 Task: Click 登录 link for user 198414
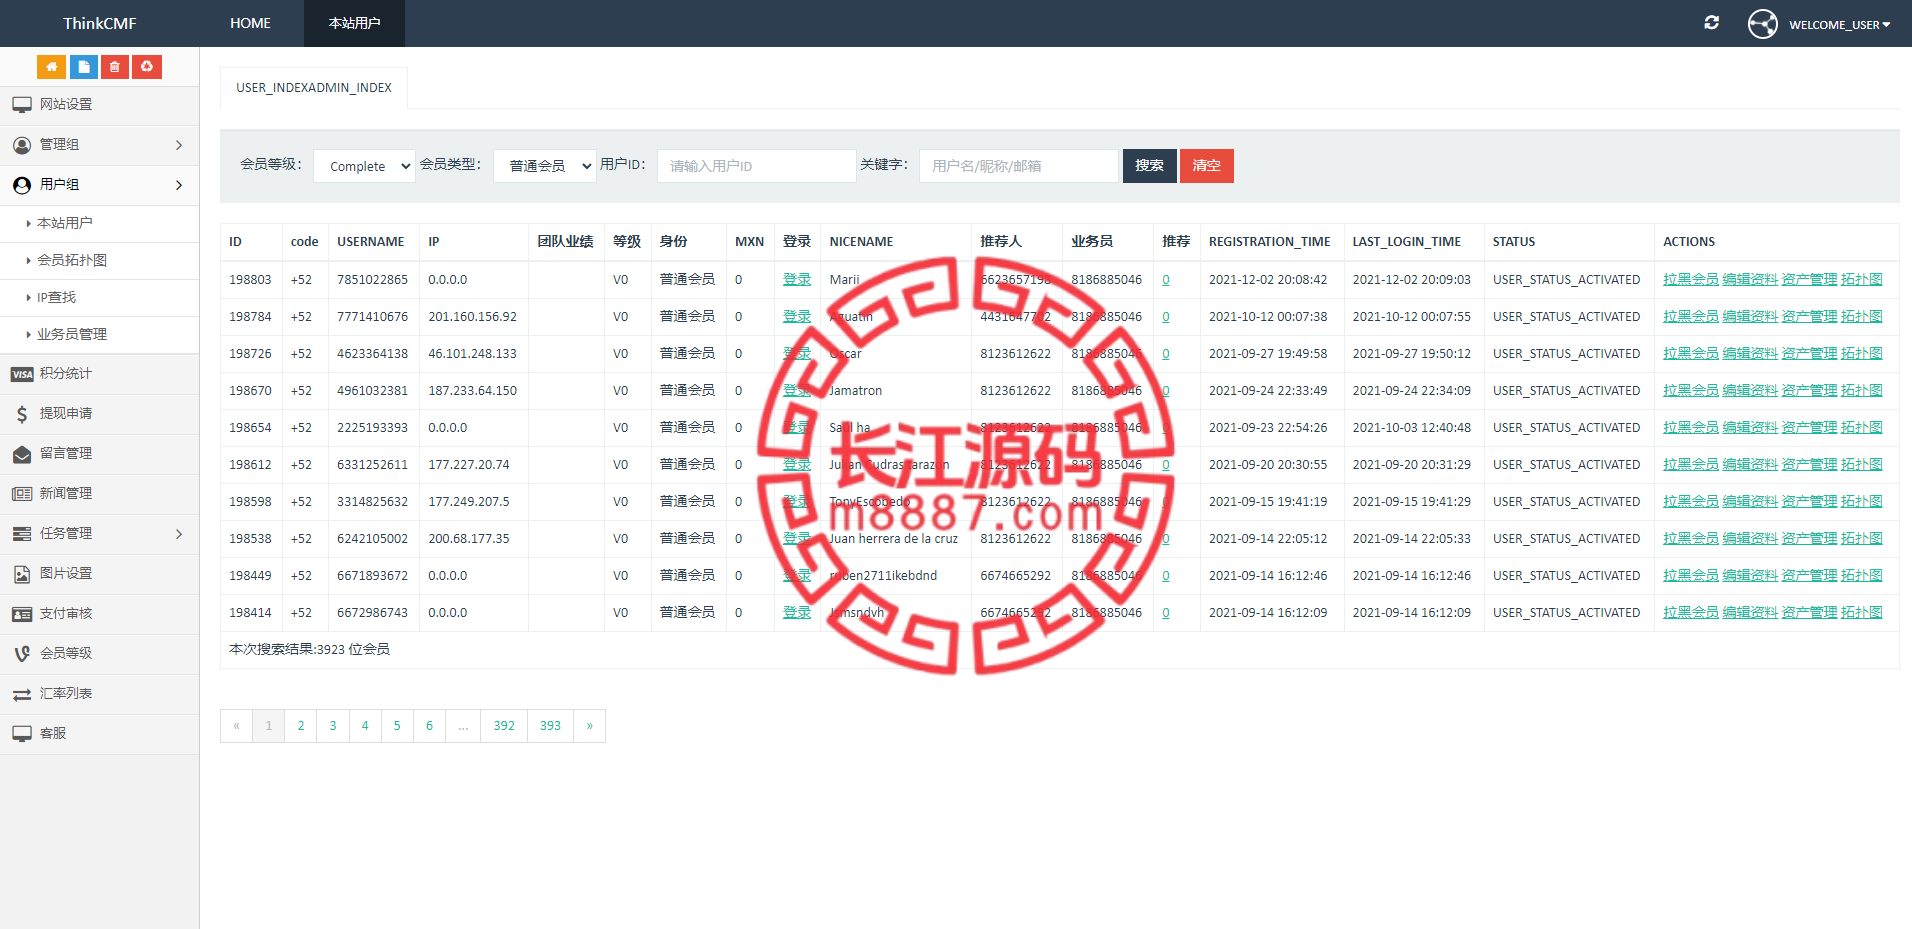[x=797, y=613]
